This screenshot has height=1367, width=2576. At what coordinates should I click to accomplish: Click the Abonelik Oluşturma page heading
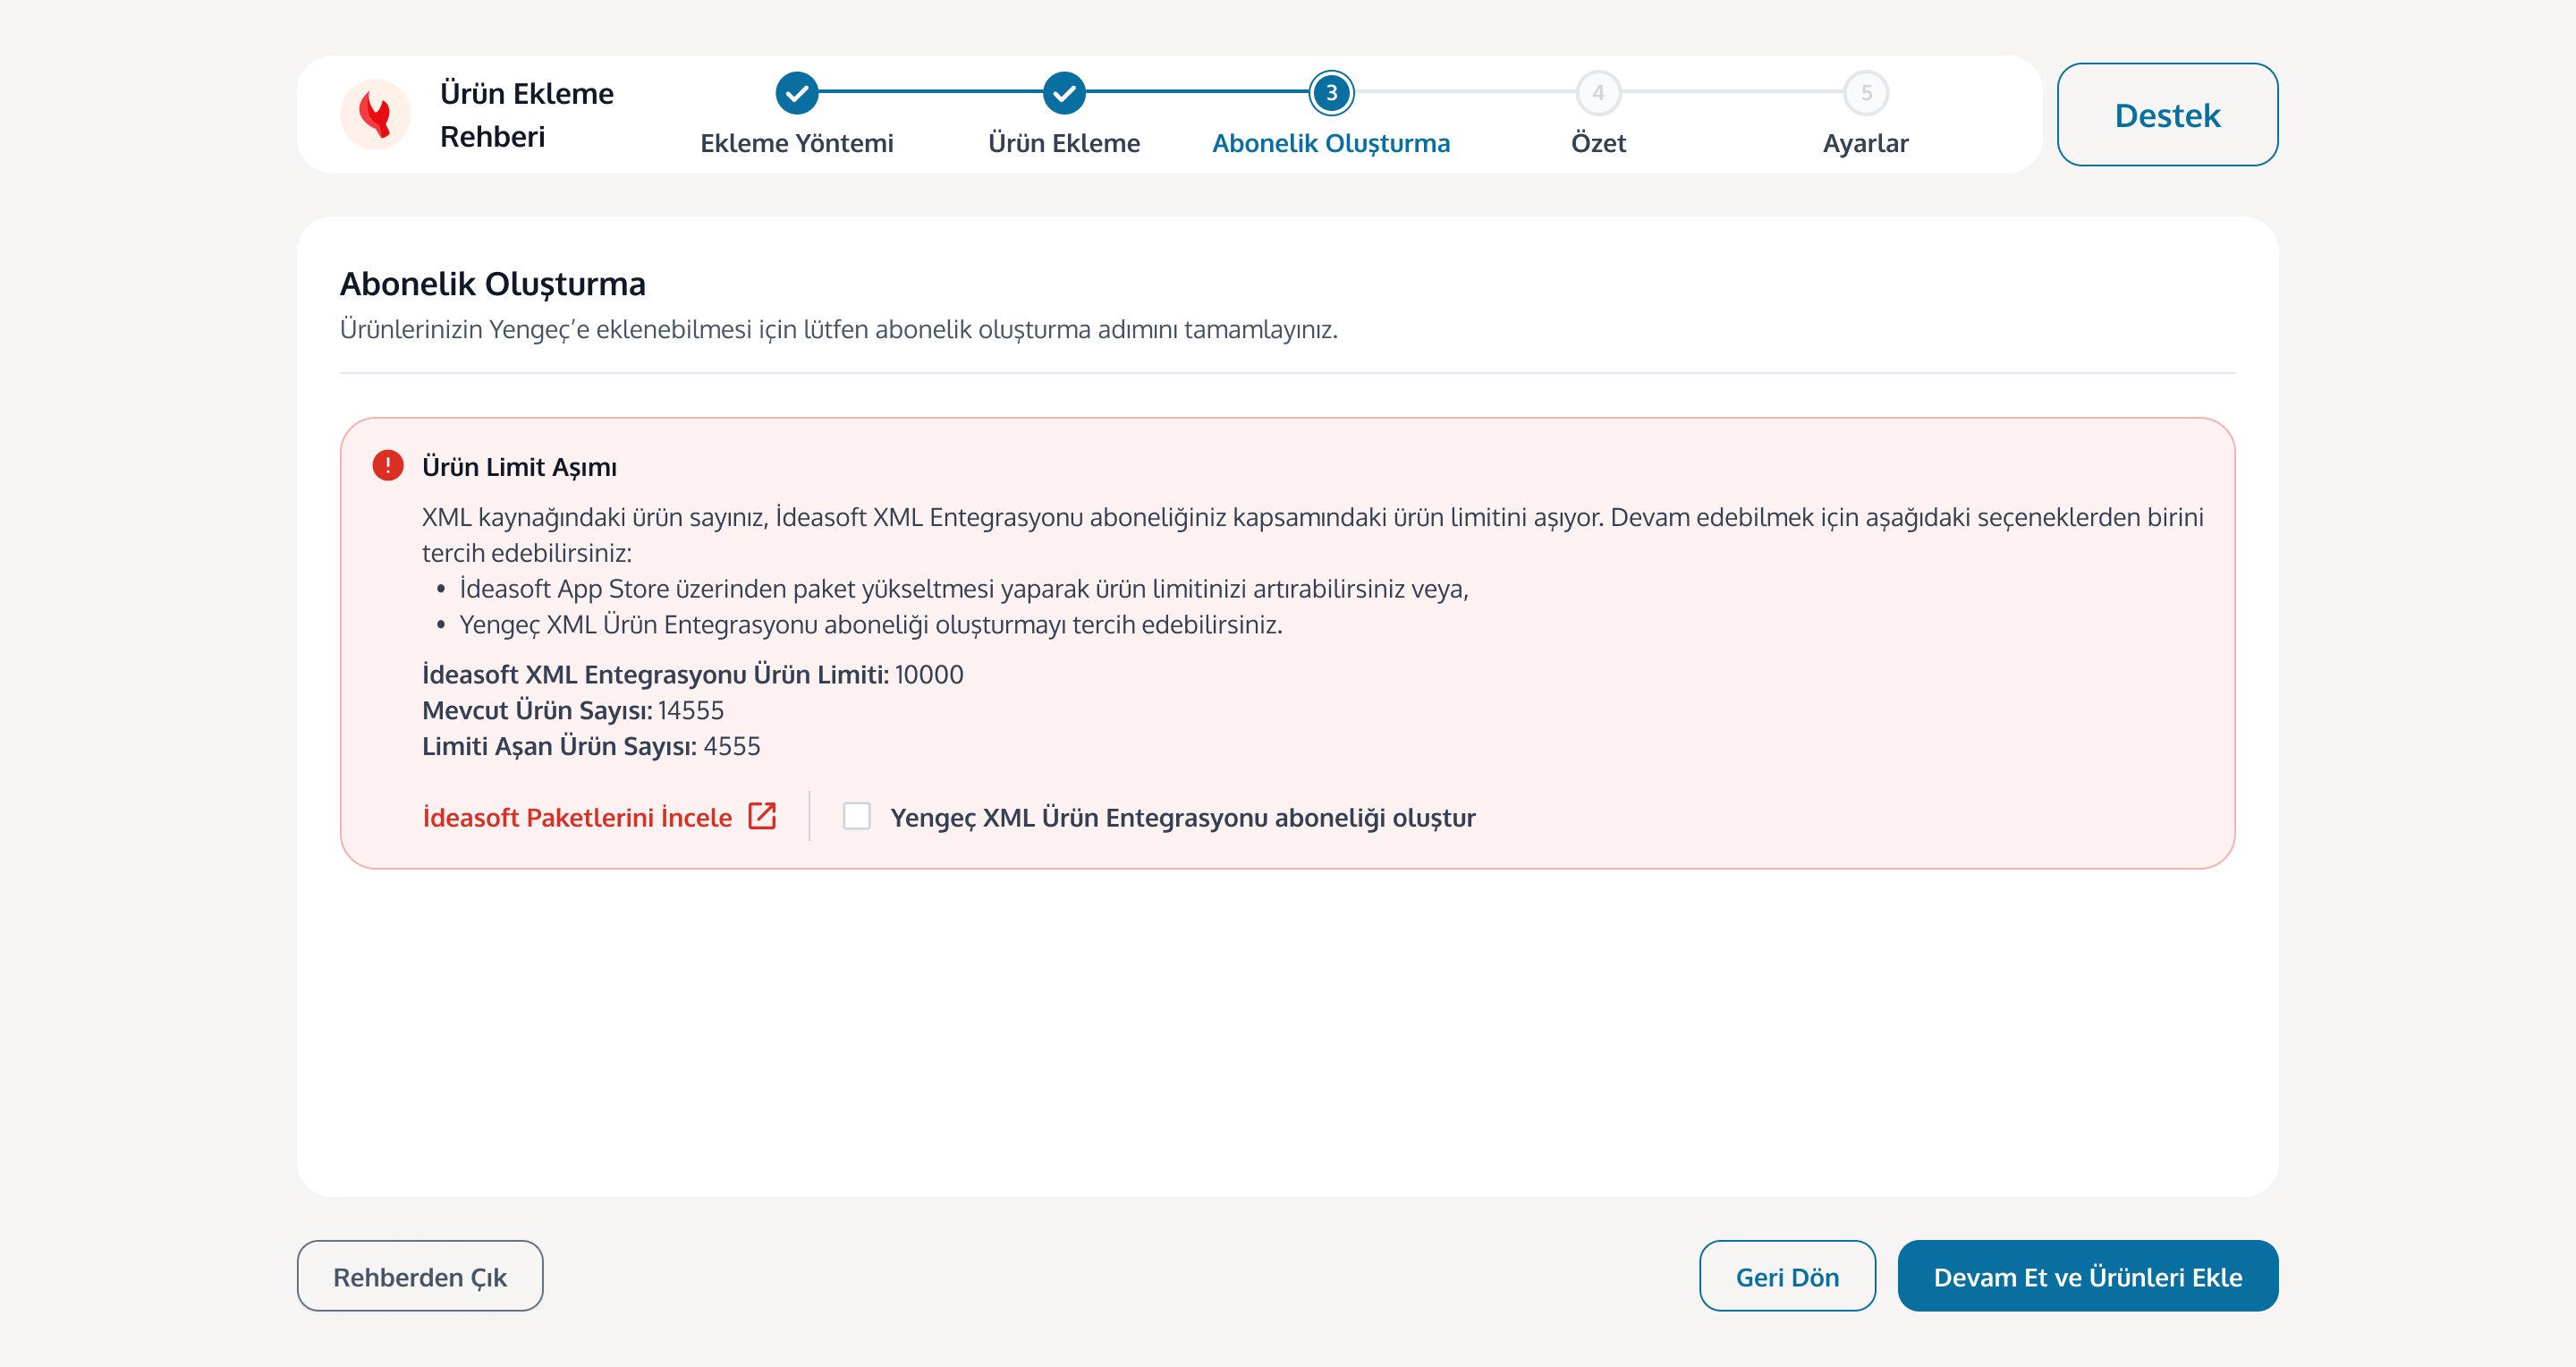click(493, 284)
